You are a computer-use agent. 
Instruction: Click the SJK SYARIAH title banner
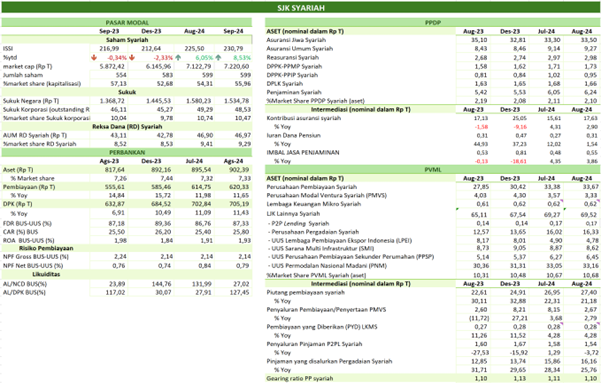pyautogui.click(x=300, y=7)
